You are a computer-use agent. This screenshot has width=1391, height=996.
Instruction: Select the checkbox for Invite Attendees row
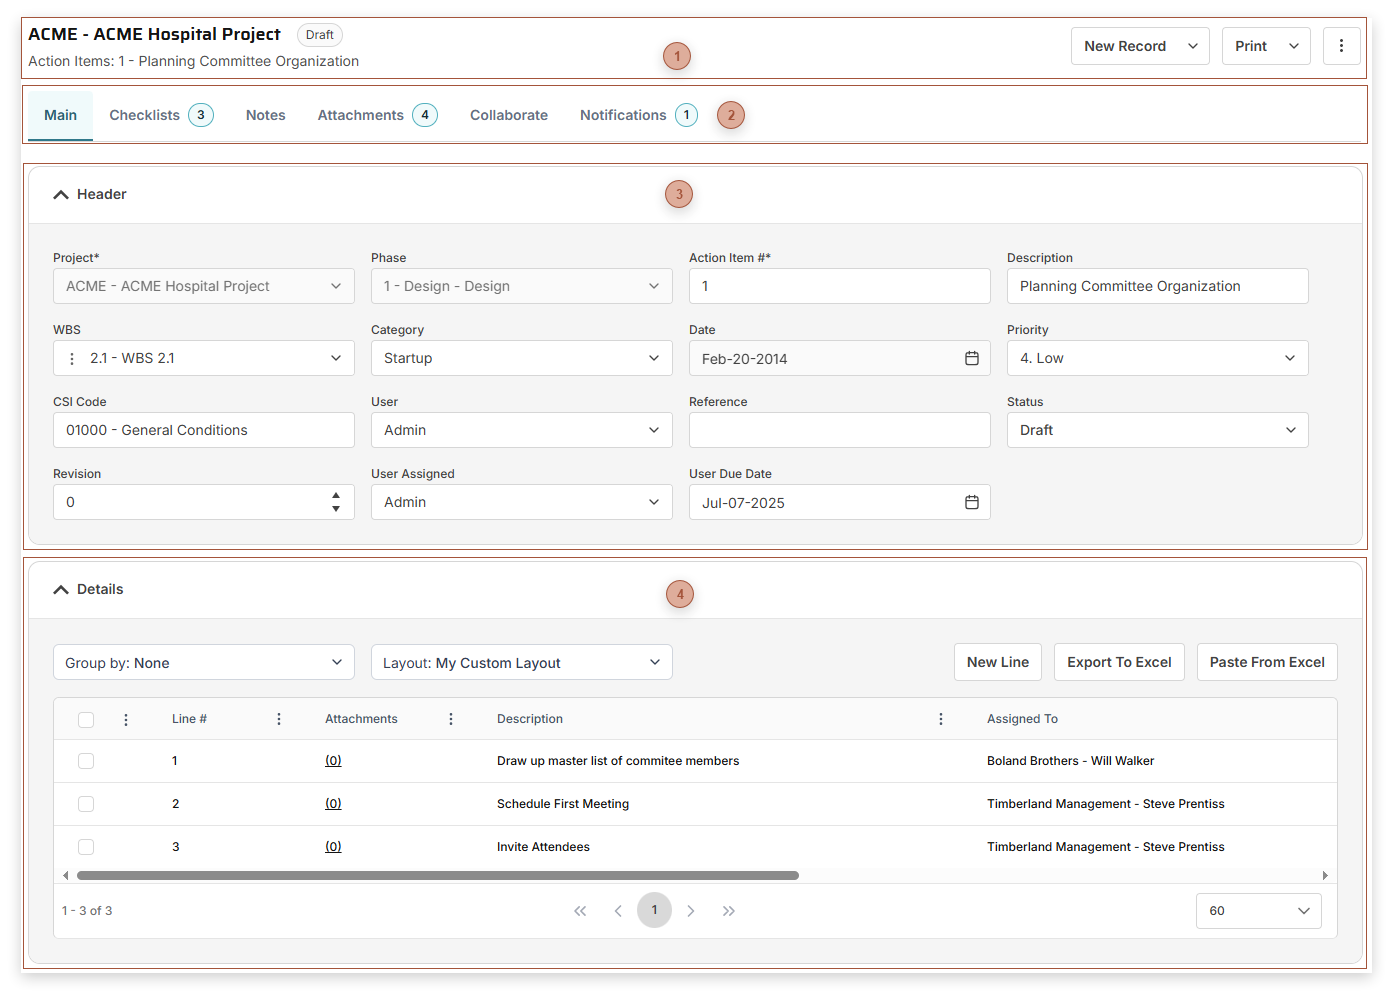coord(86,847)
